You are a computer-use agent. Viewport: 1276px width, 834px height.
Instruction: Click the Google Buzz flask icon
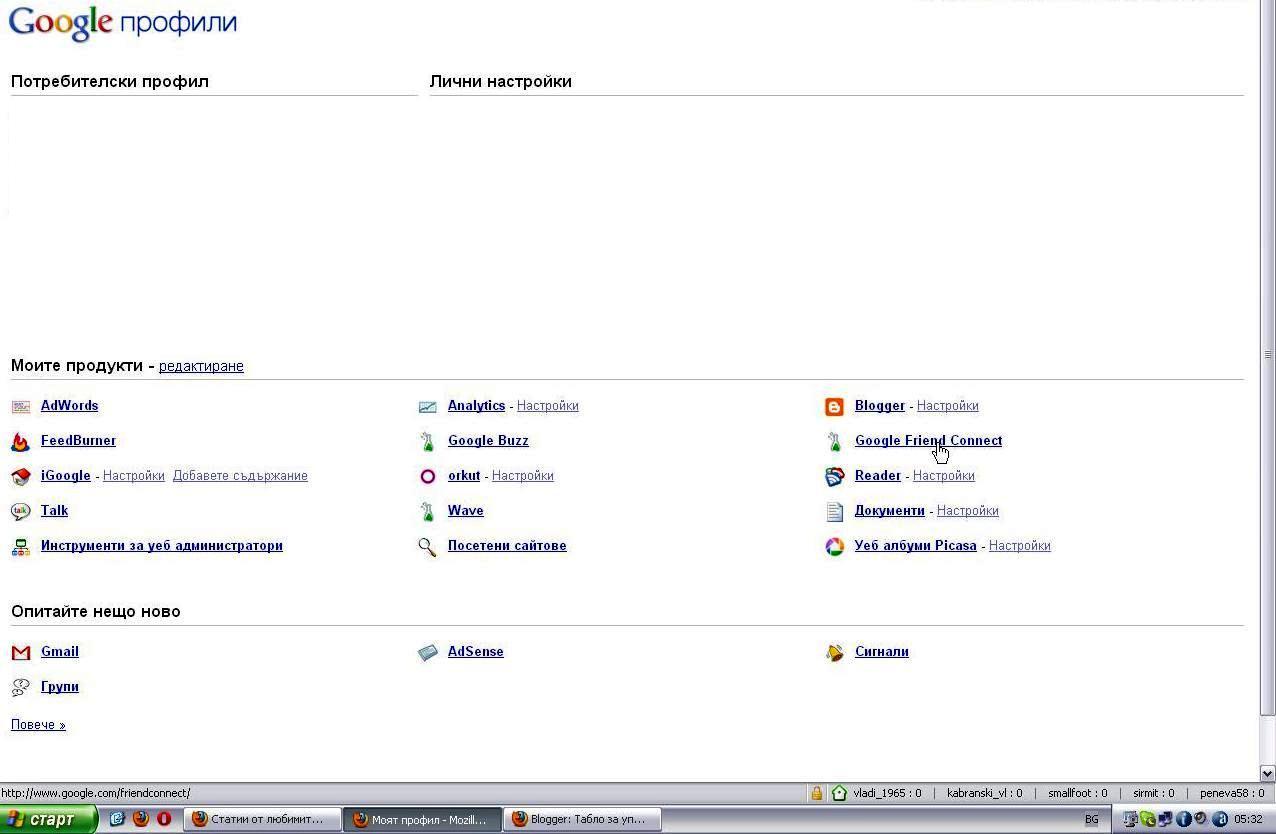point(428,441)
